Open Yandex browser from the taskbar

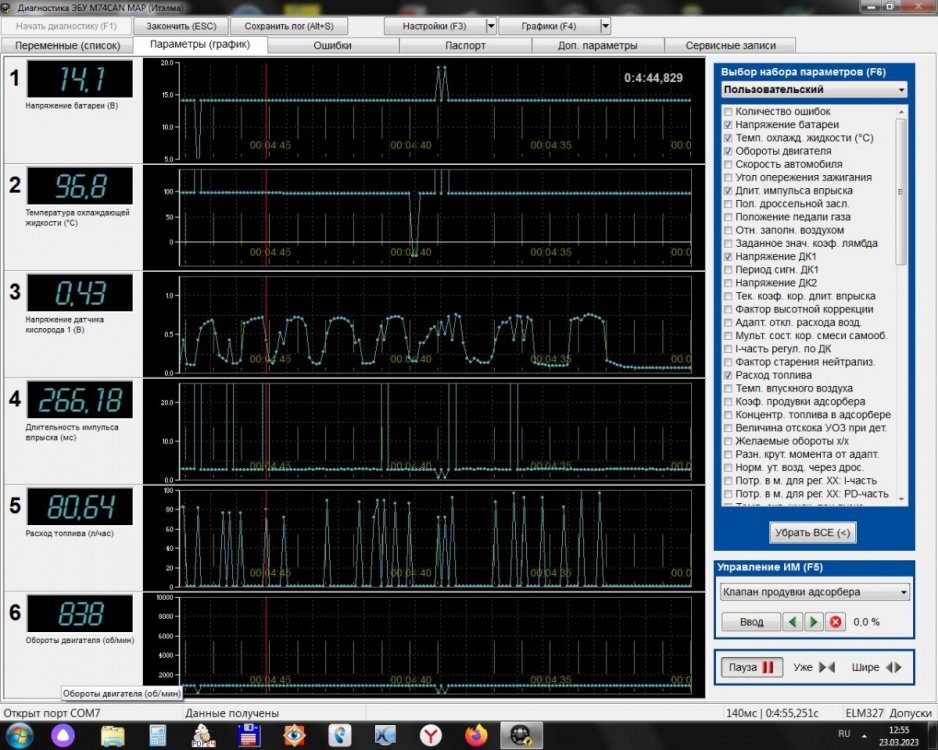[x=430, y=735]
